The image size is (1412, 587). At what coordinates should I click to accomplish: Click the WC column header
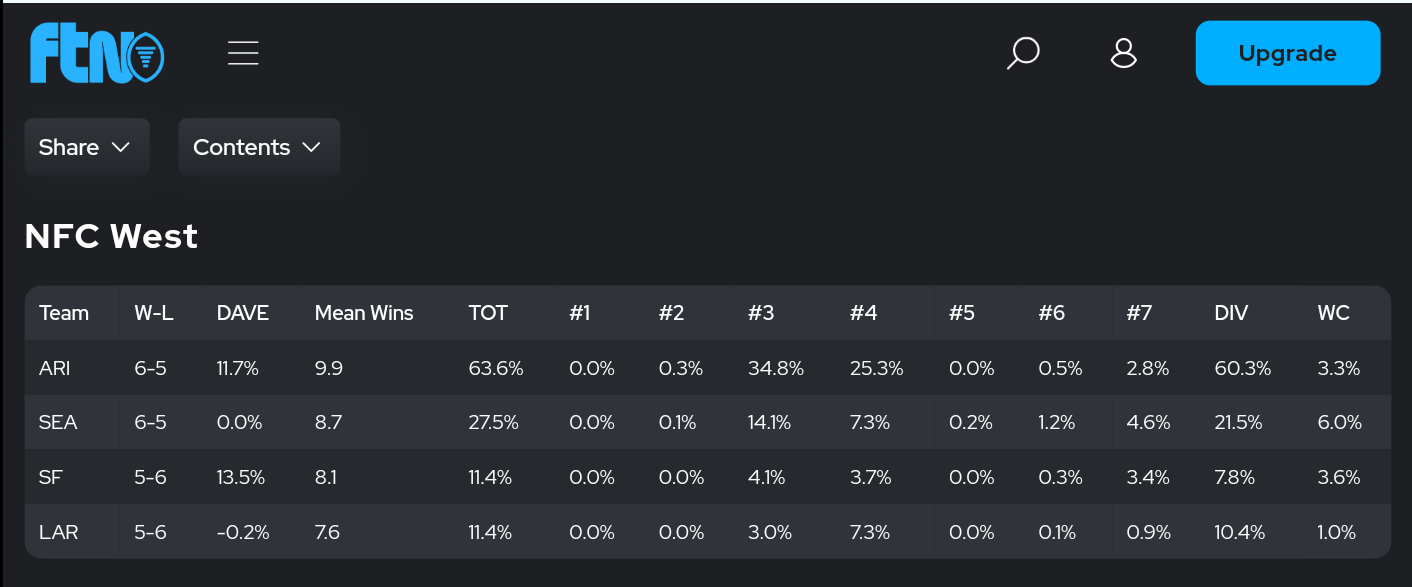coord(1333,313)
